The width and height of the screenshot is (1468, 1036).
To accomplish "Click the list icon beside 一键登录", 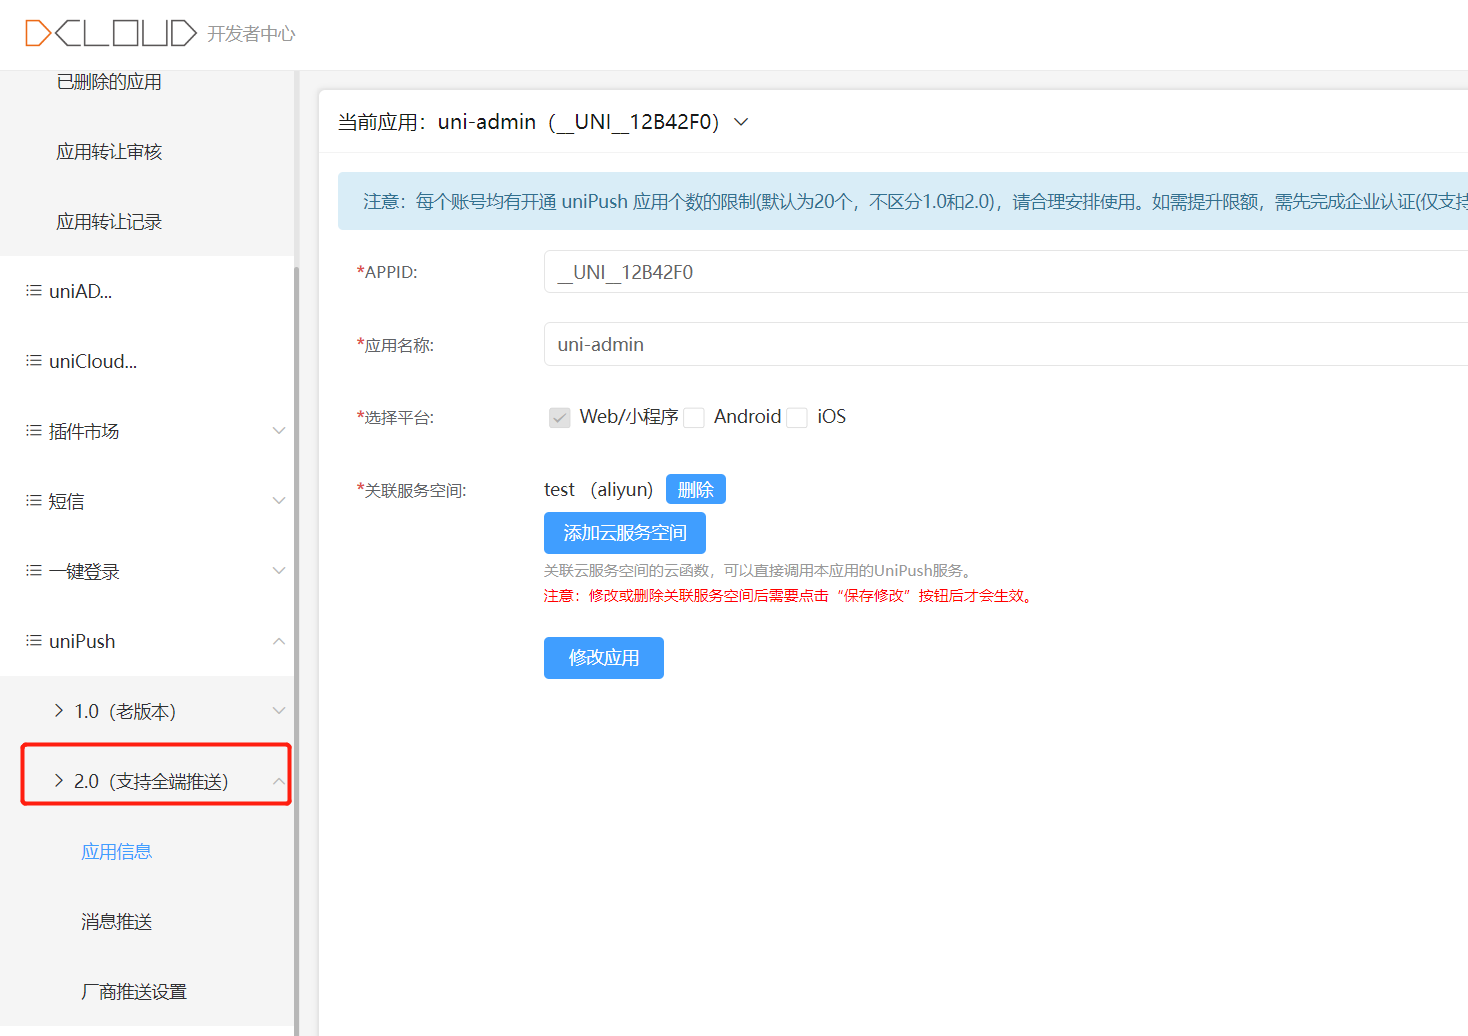I will tap(34, 571).
